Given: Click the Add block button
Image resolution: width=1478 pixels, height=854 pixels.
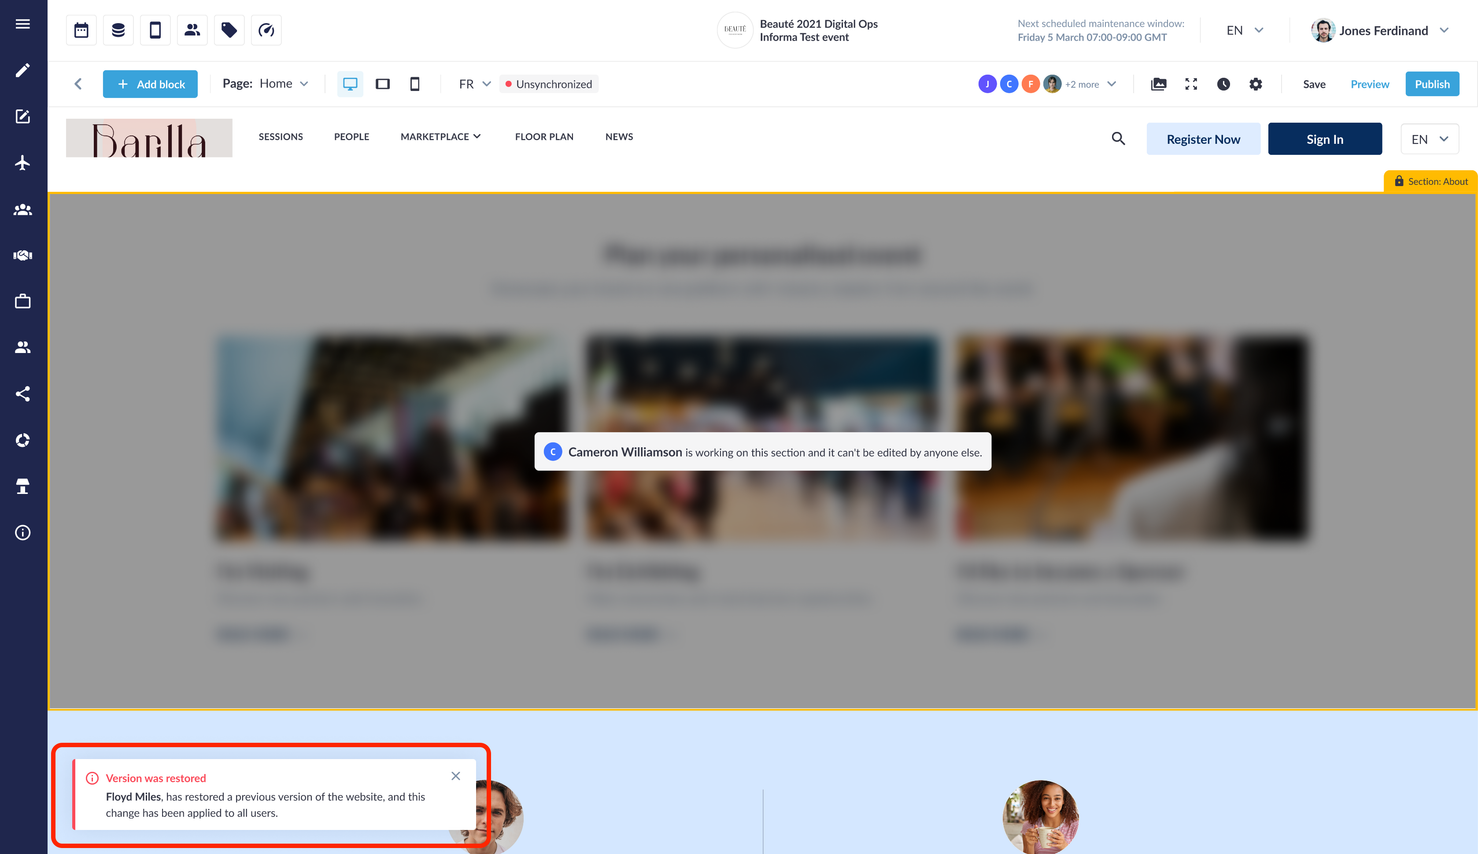Looking at the screenshot, I should [150, 84].
